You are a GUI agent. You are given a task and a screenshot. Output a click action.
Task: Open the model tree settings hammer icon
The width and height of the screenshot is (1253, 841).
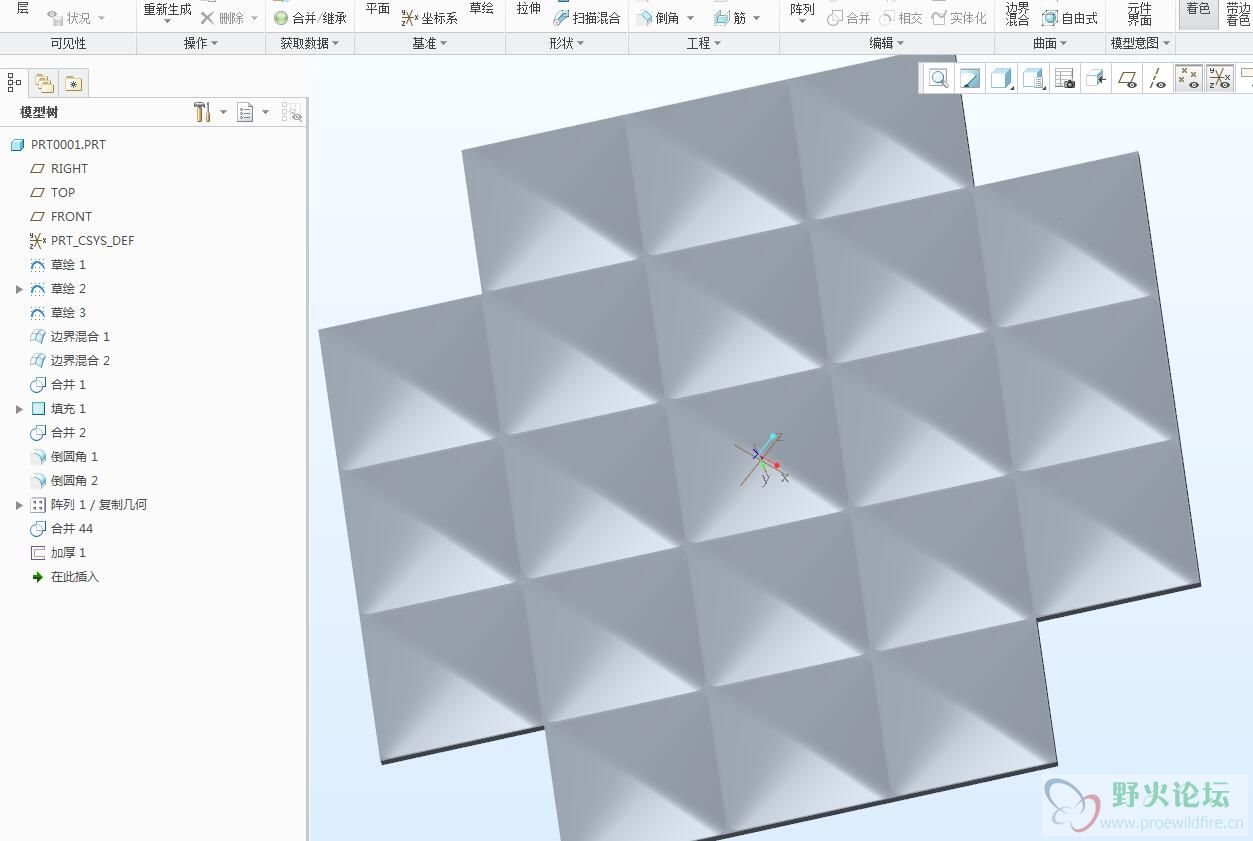pyautogui.click(x=202, y=113)
